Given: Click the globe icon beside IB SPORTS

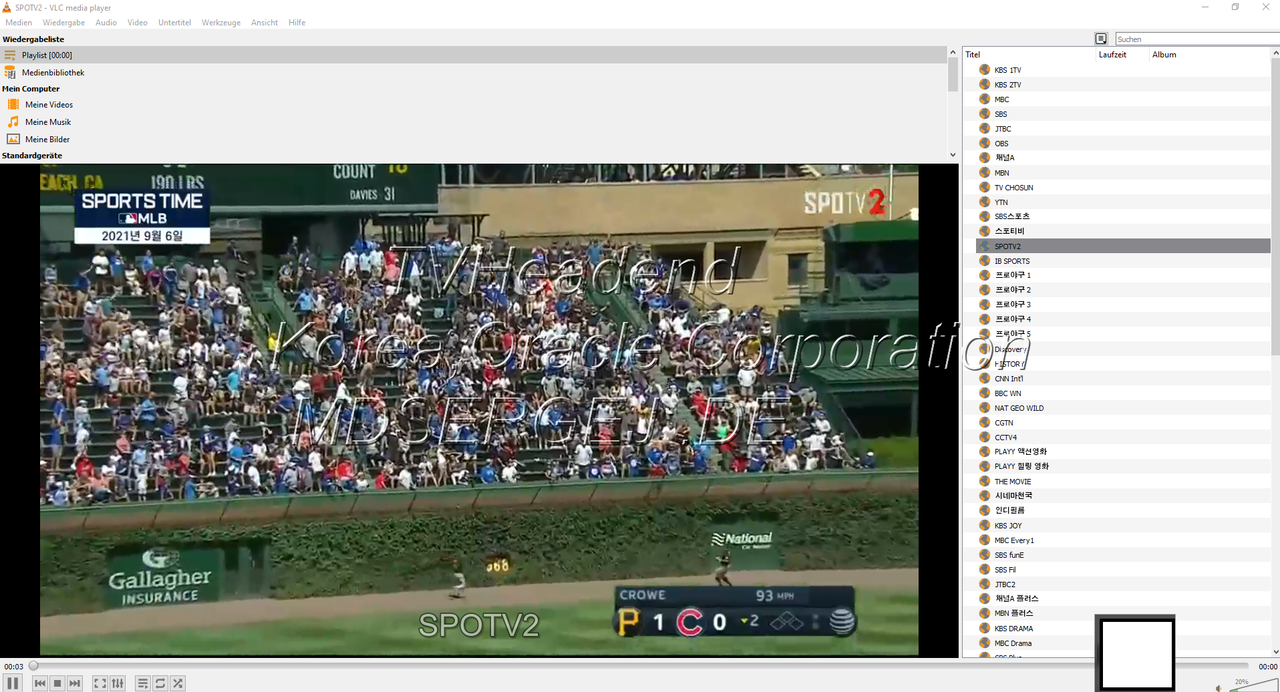Looking at the screenshot, I should pos(984,261).
